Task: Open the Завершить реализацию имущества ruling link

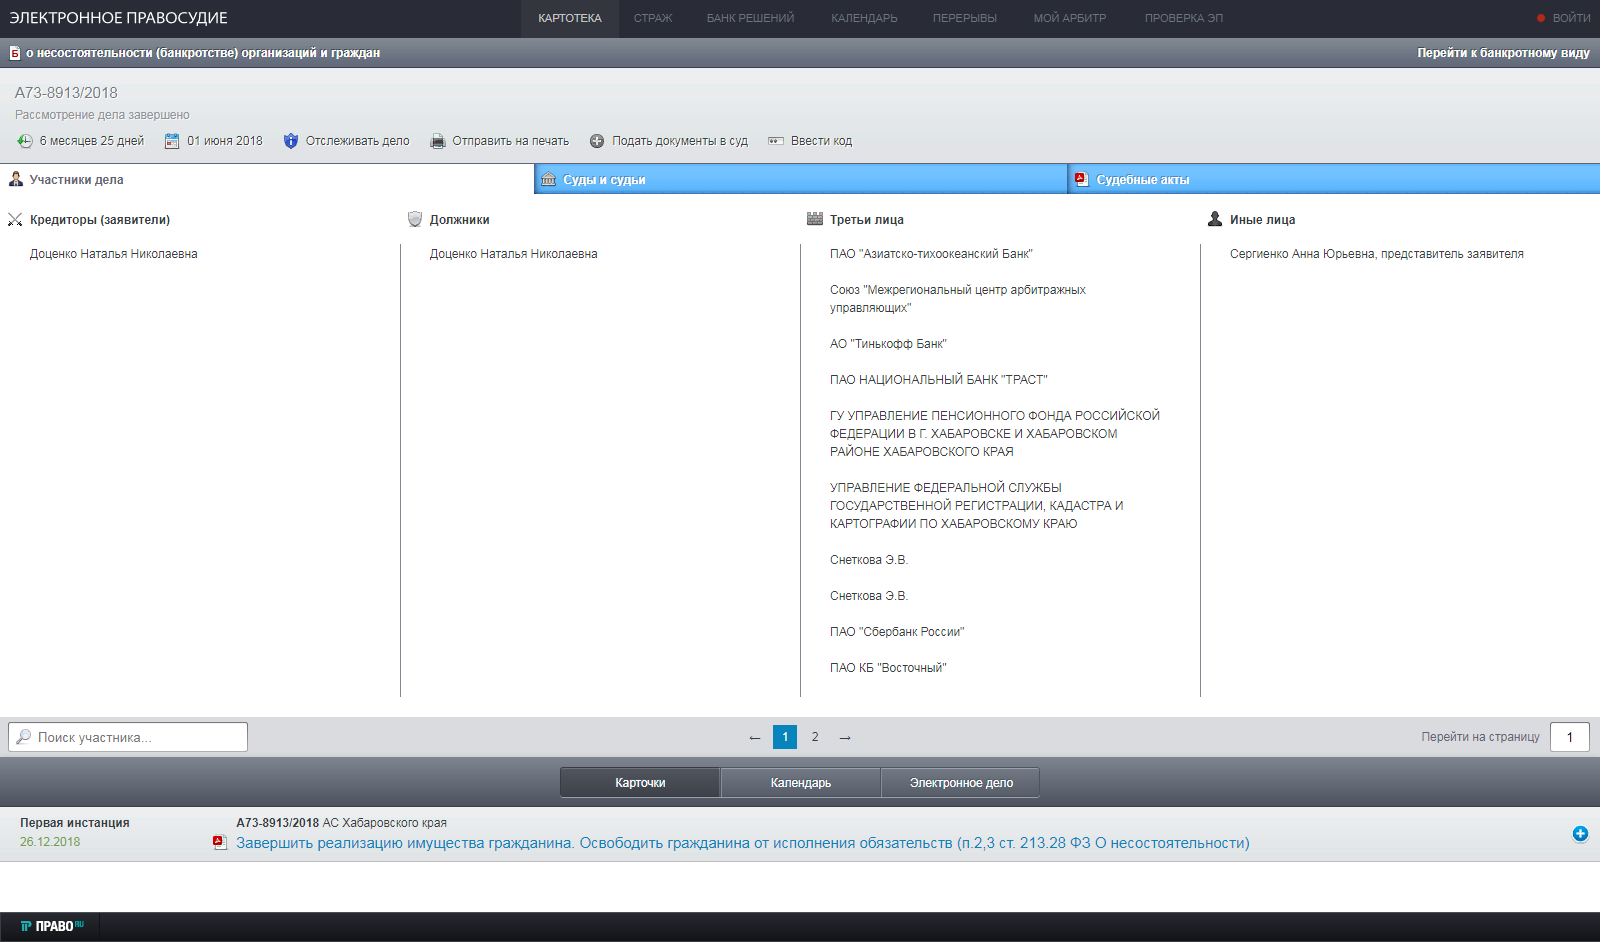Action: point(742,843)
